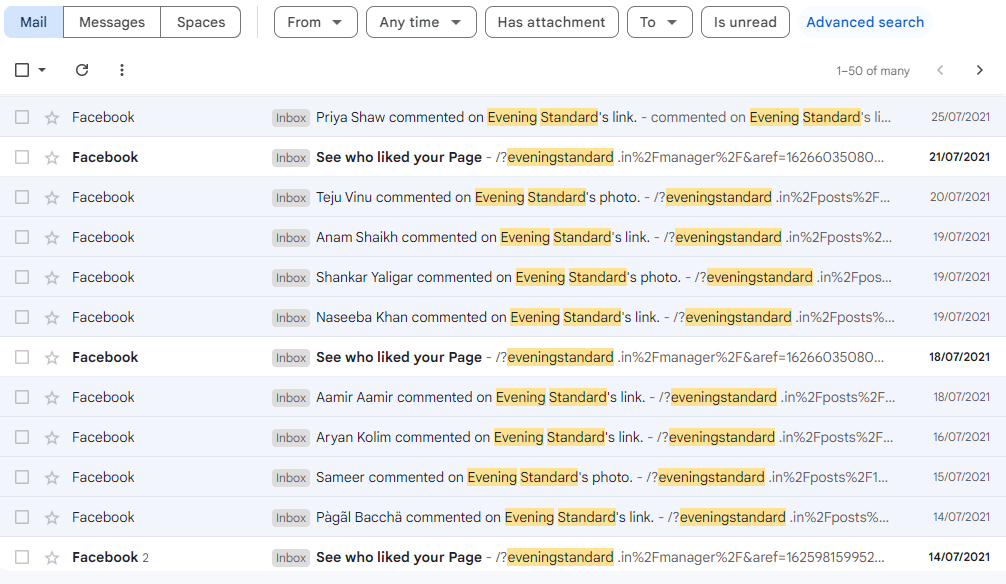Switch to the Messages tab
Screen dimensions: 1006x584
111,21
